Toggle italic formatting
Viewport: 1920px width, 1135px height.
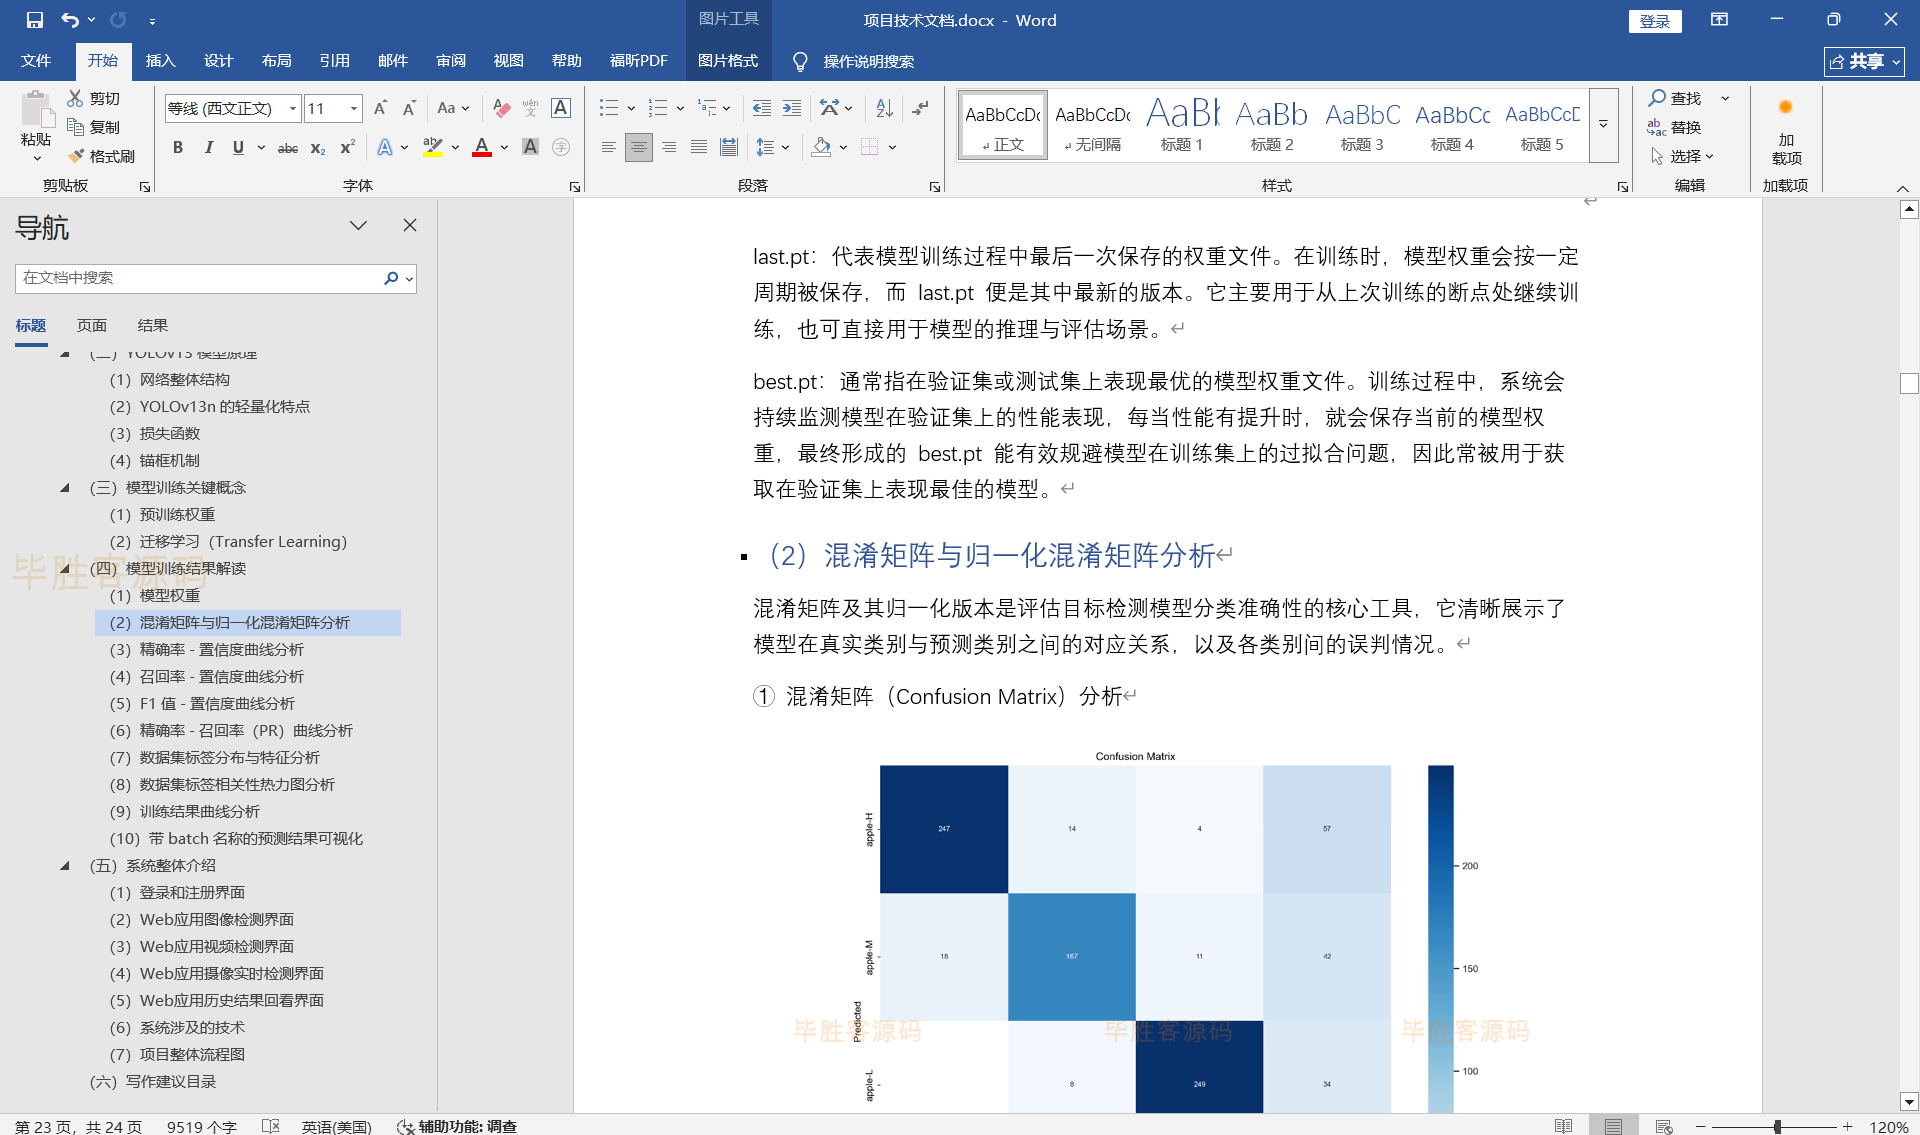[x=208, y=147]
